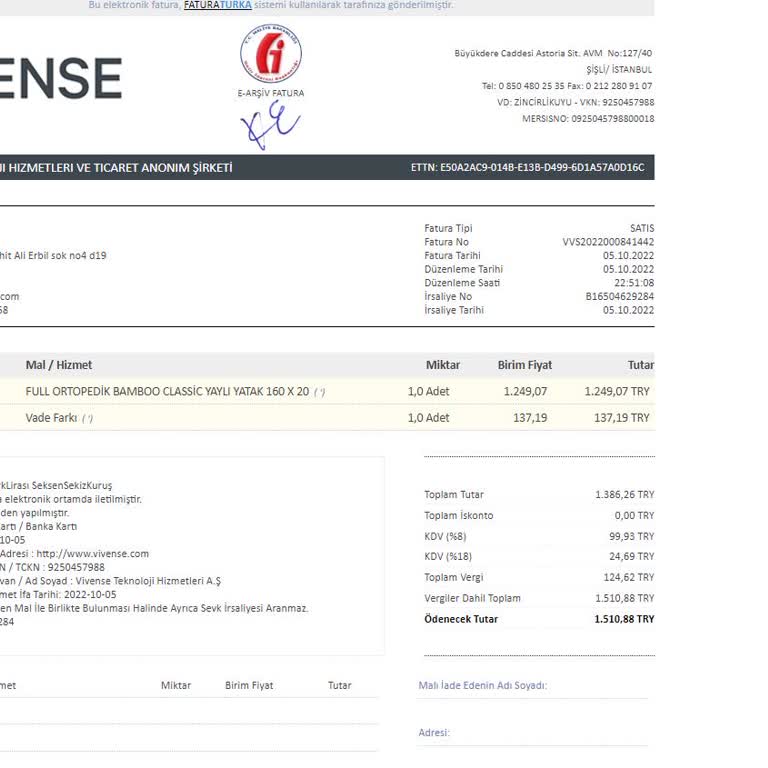Select invoice number VVS2022000841442
Screen dimensions: 768x768
pos(608,242)
